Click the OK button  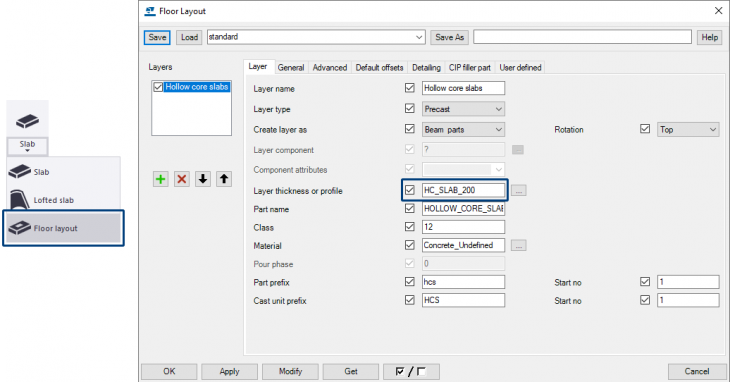(x=169, y=371)
